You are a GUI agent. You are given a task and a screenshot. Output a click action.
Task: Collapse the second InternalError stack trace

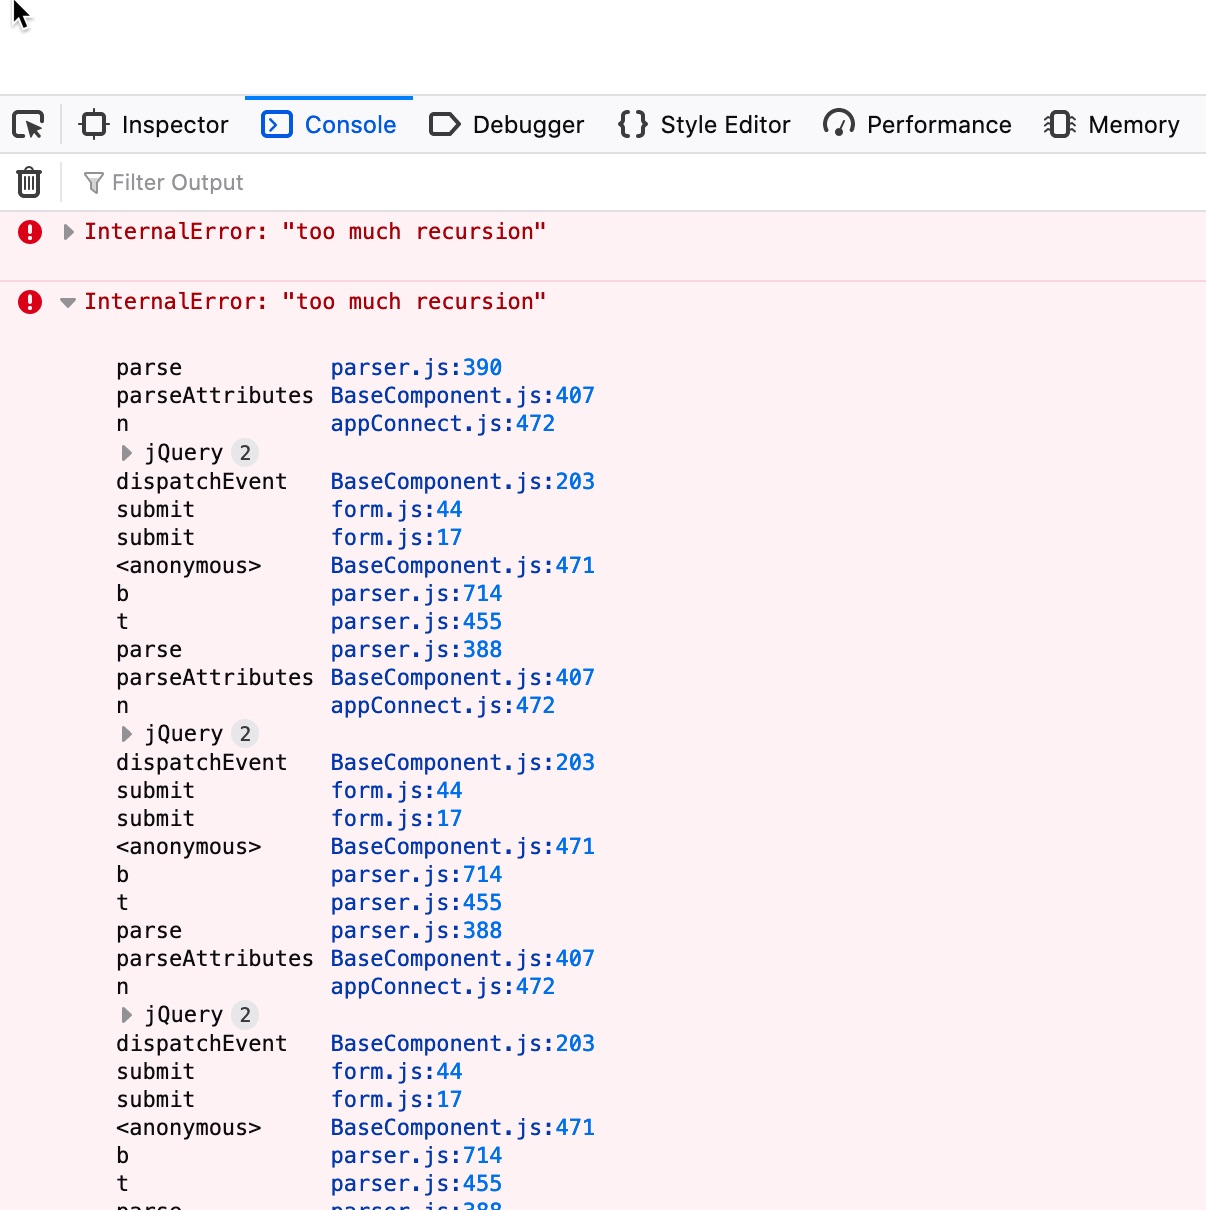click(68, 302)
